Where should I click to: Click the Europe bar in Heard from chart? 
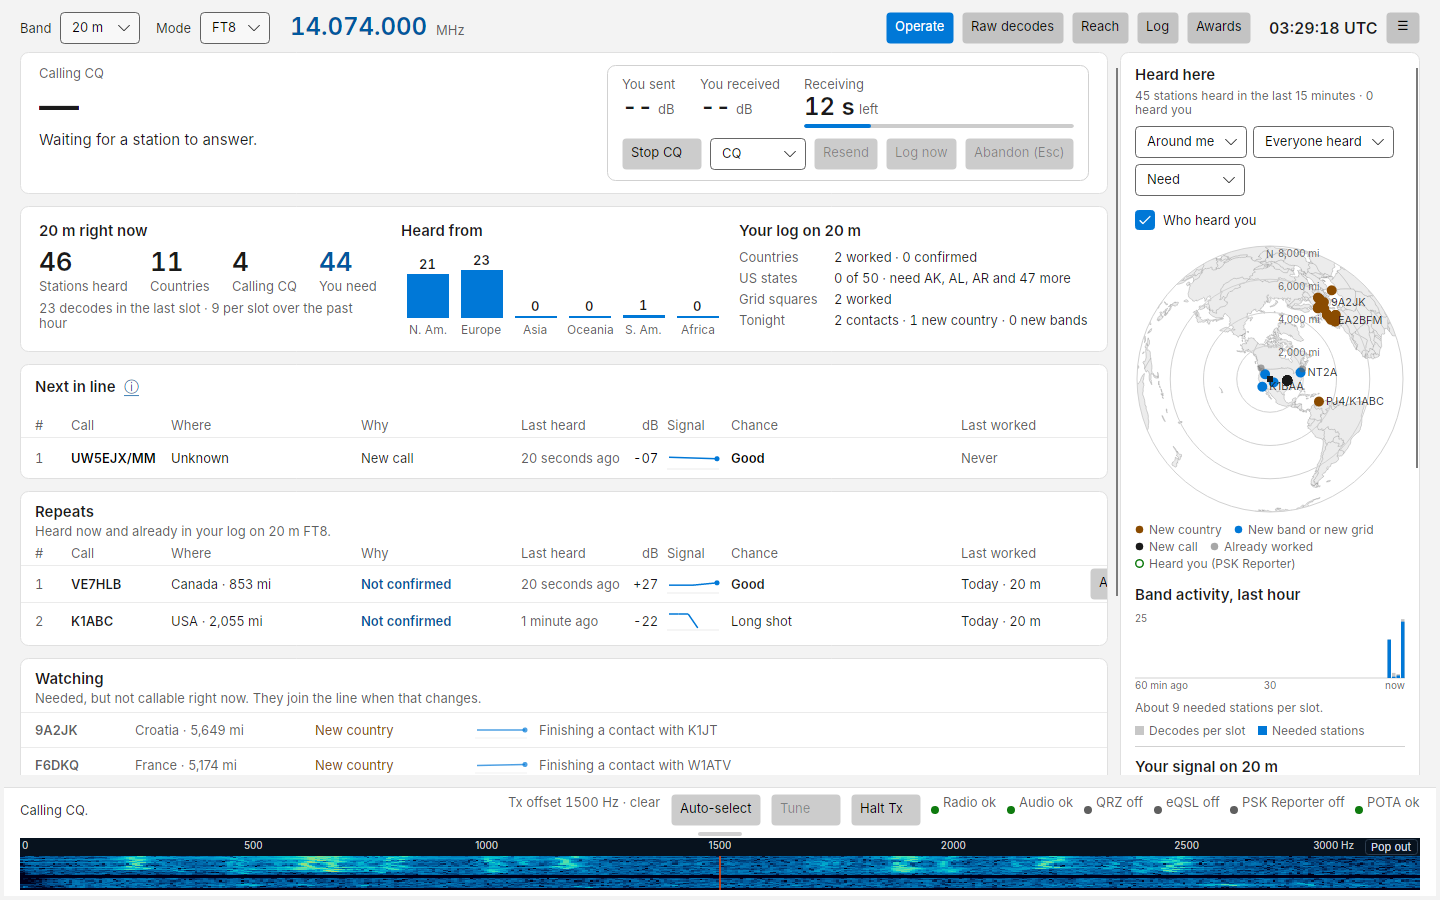coord(481,294)
